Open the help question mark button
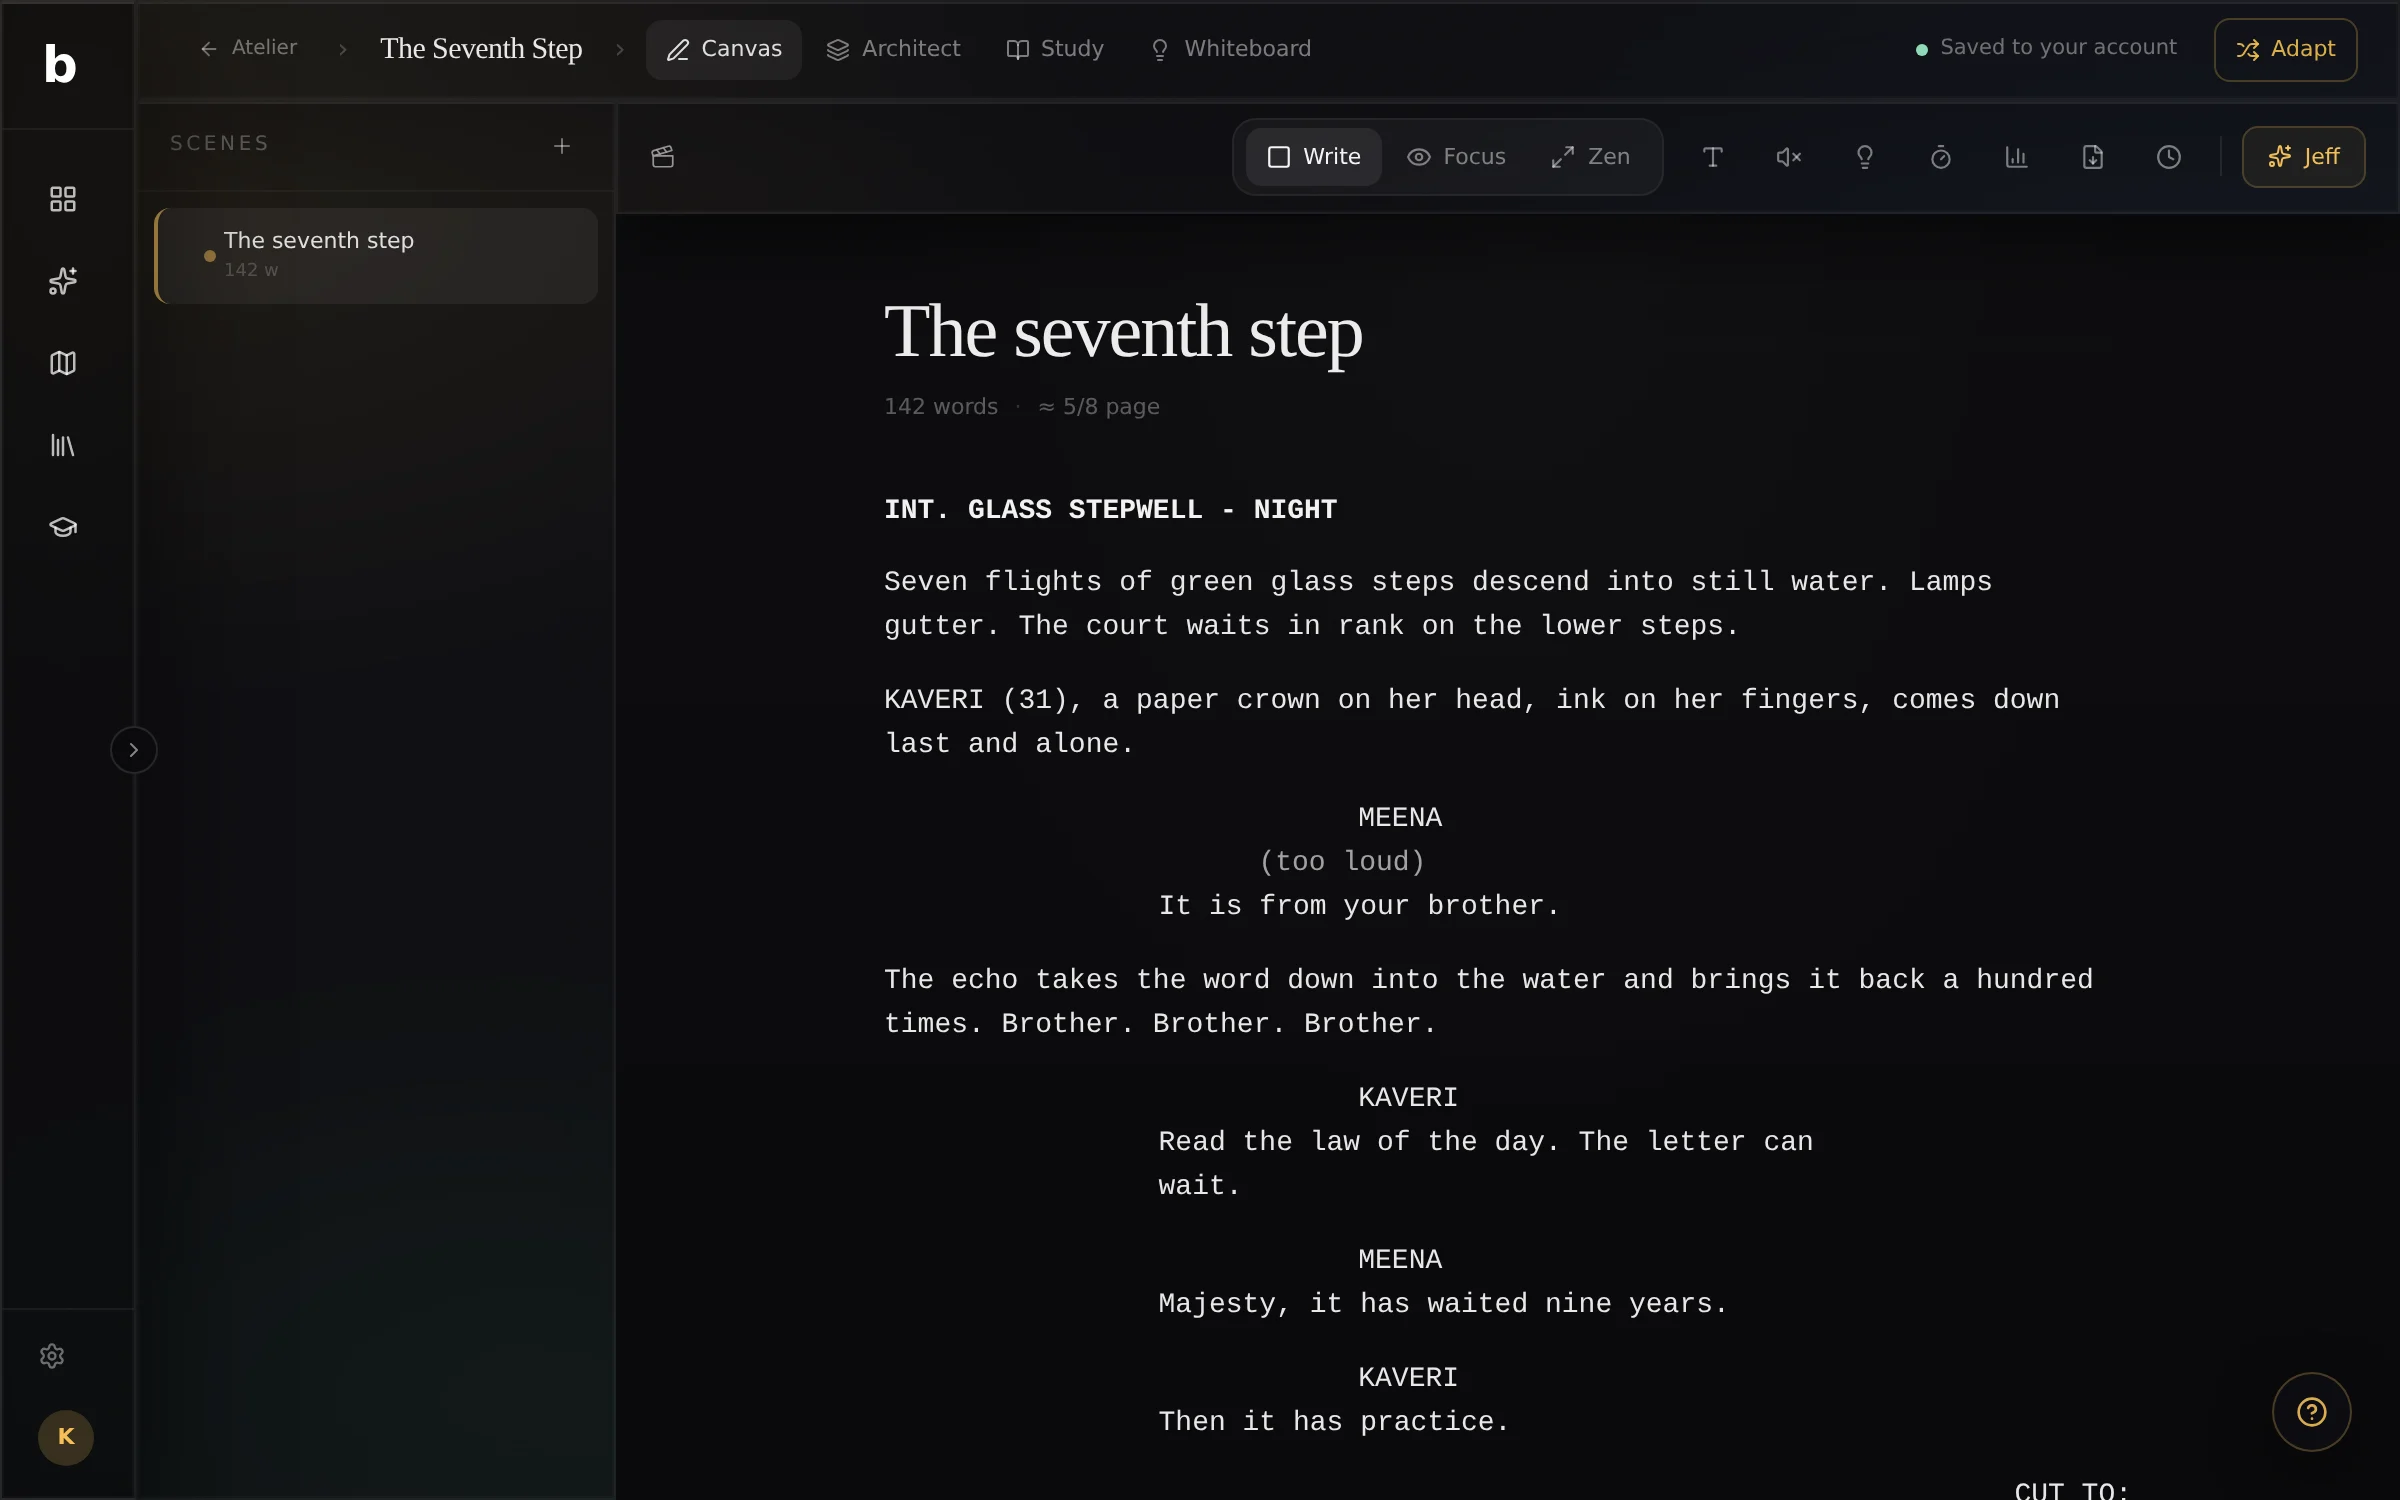The width and height of the screenshot is (2400, 1500). [2311, 1412]
